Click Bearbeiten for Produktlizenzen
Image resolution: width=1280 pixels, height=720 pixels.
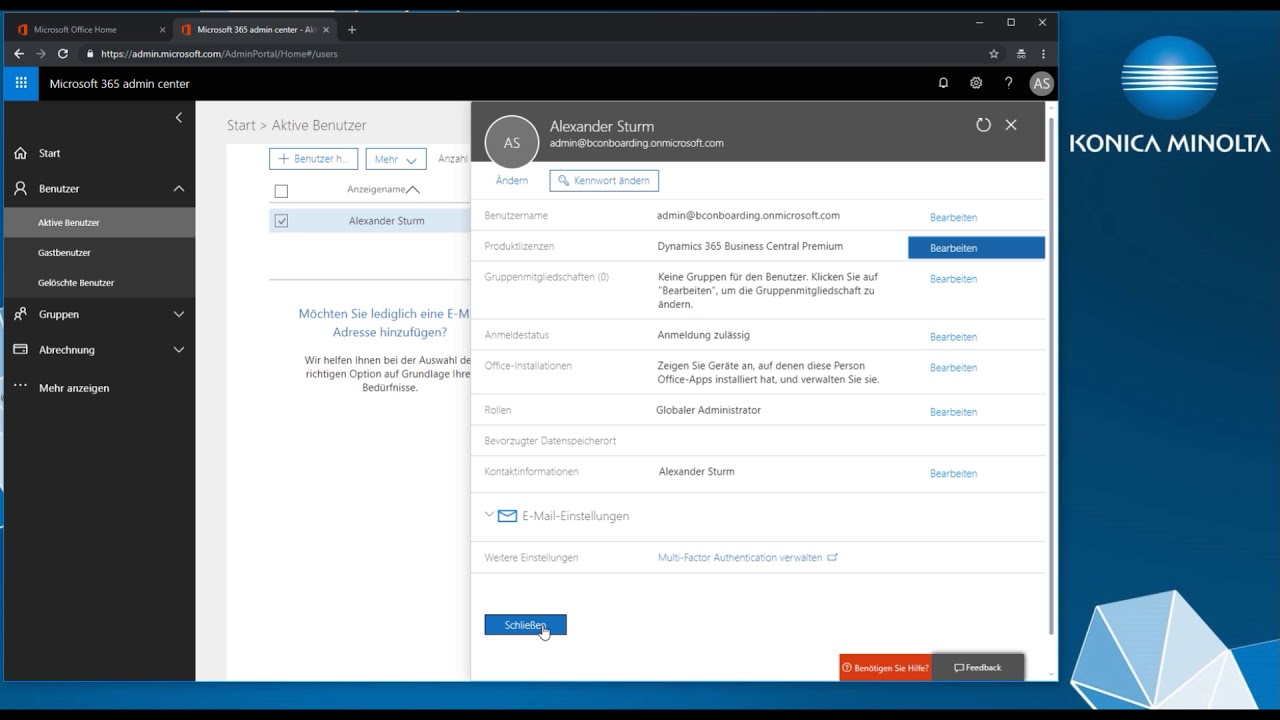point(976,248)
